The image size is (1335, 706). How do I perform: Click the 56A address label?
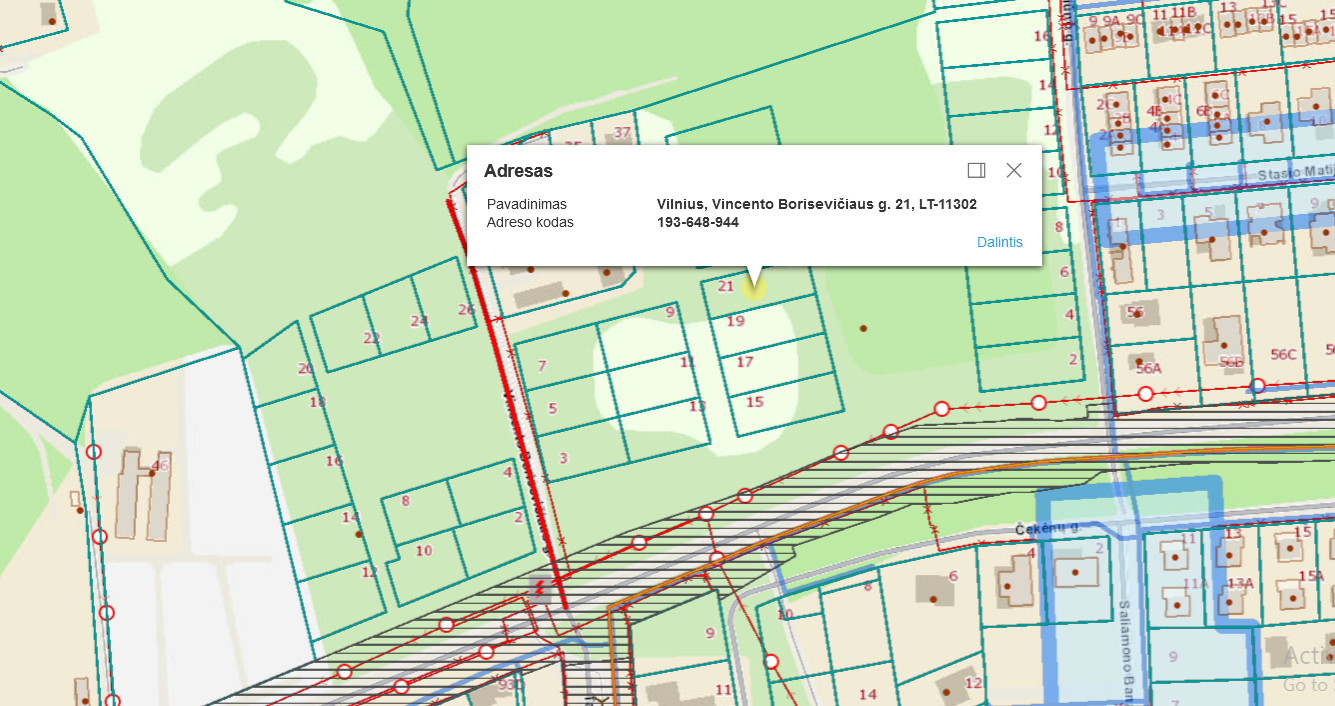(x=1148, y=368)
